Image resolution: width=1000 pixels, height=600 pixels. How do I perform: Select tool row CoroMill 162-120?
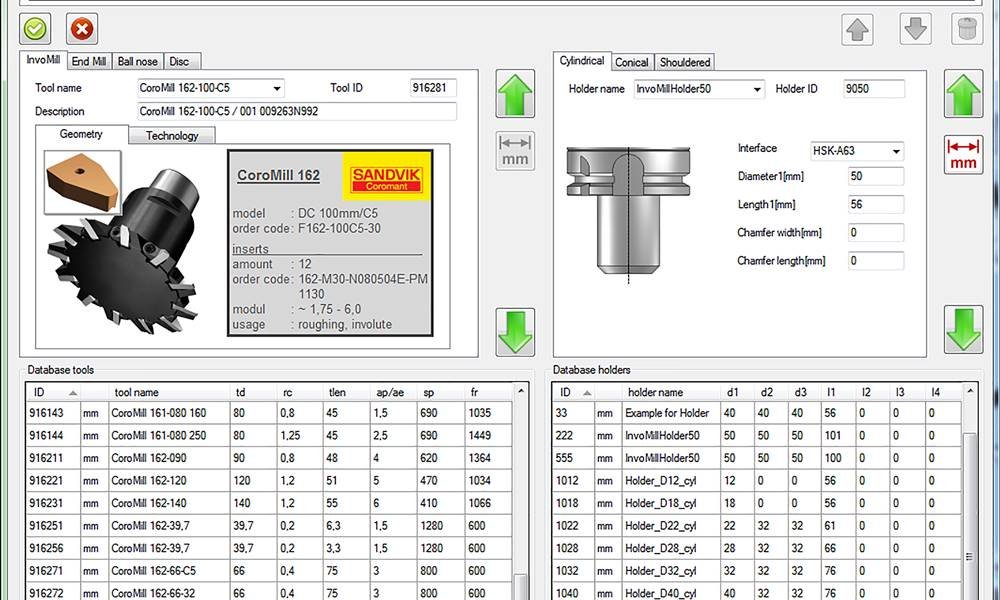[269, 481]
